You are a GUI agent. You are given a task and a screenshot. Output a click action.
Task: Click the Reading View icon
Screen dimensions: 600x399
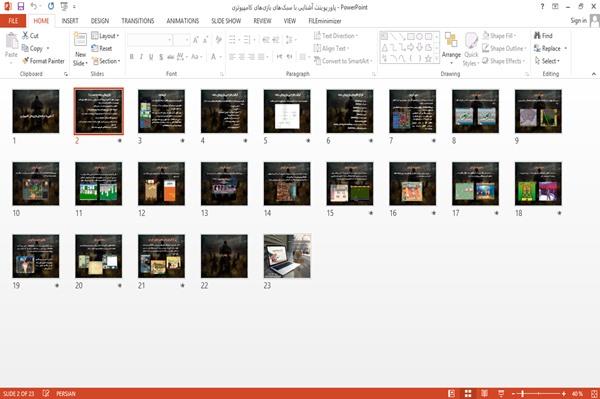(484, 393)
